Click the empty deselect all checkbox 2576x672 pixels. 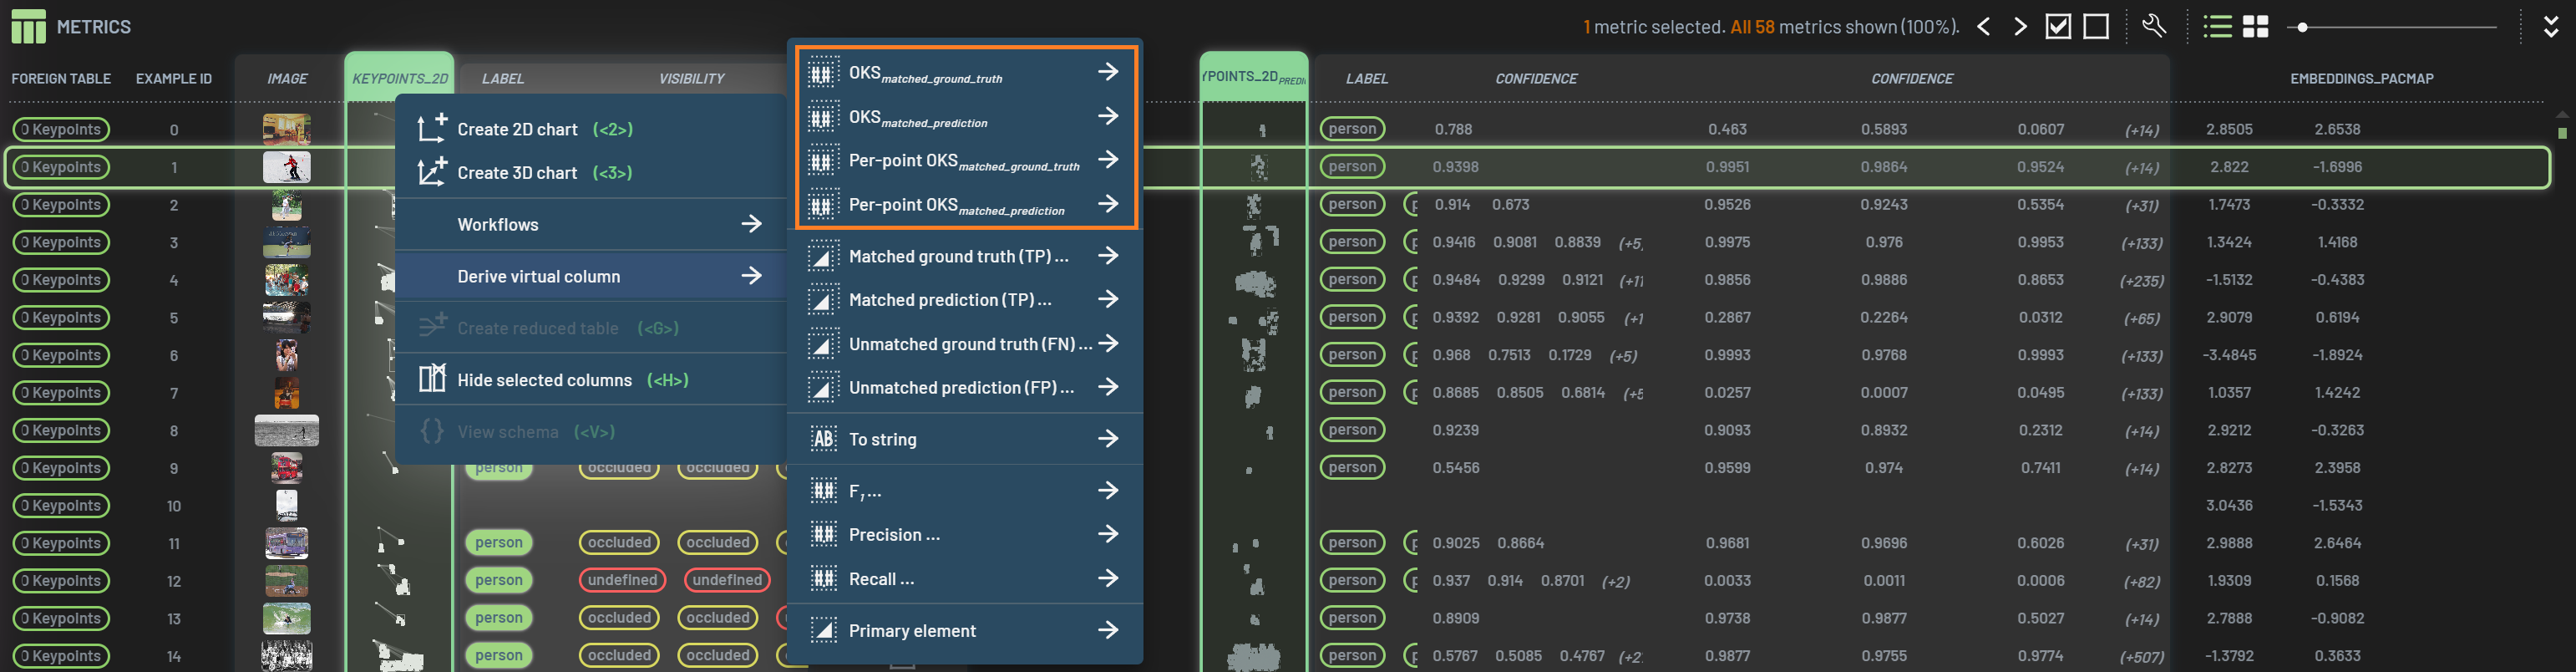pos(2096,27)
